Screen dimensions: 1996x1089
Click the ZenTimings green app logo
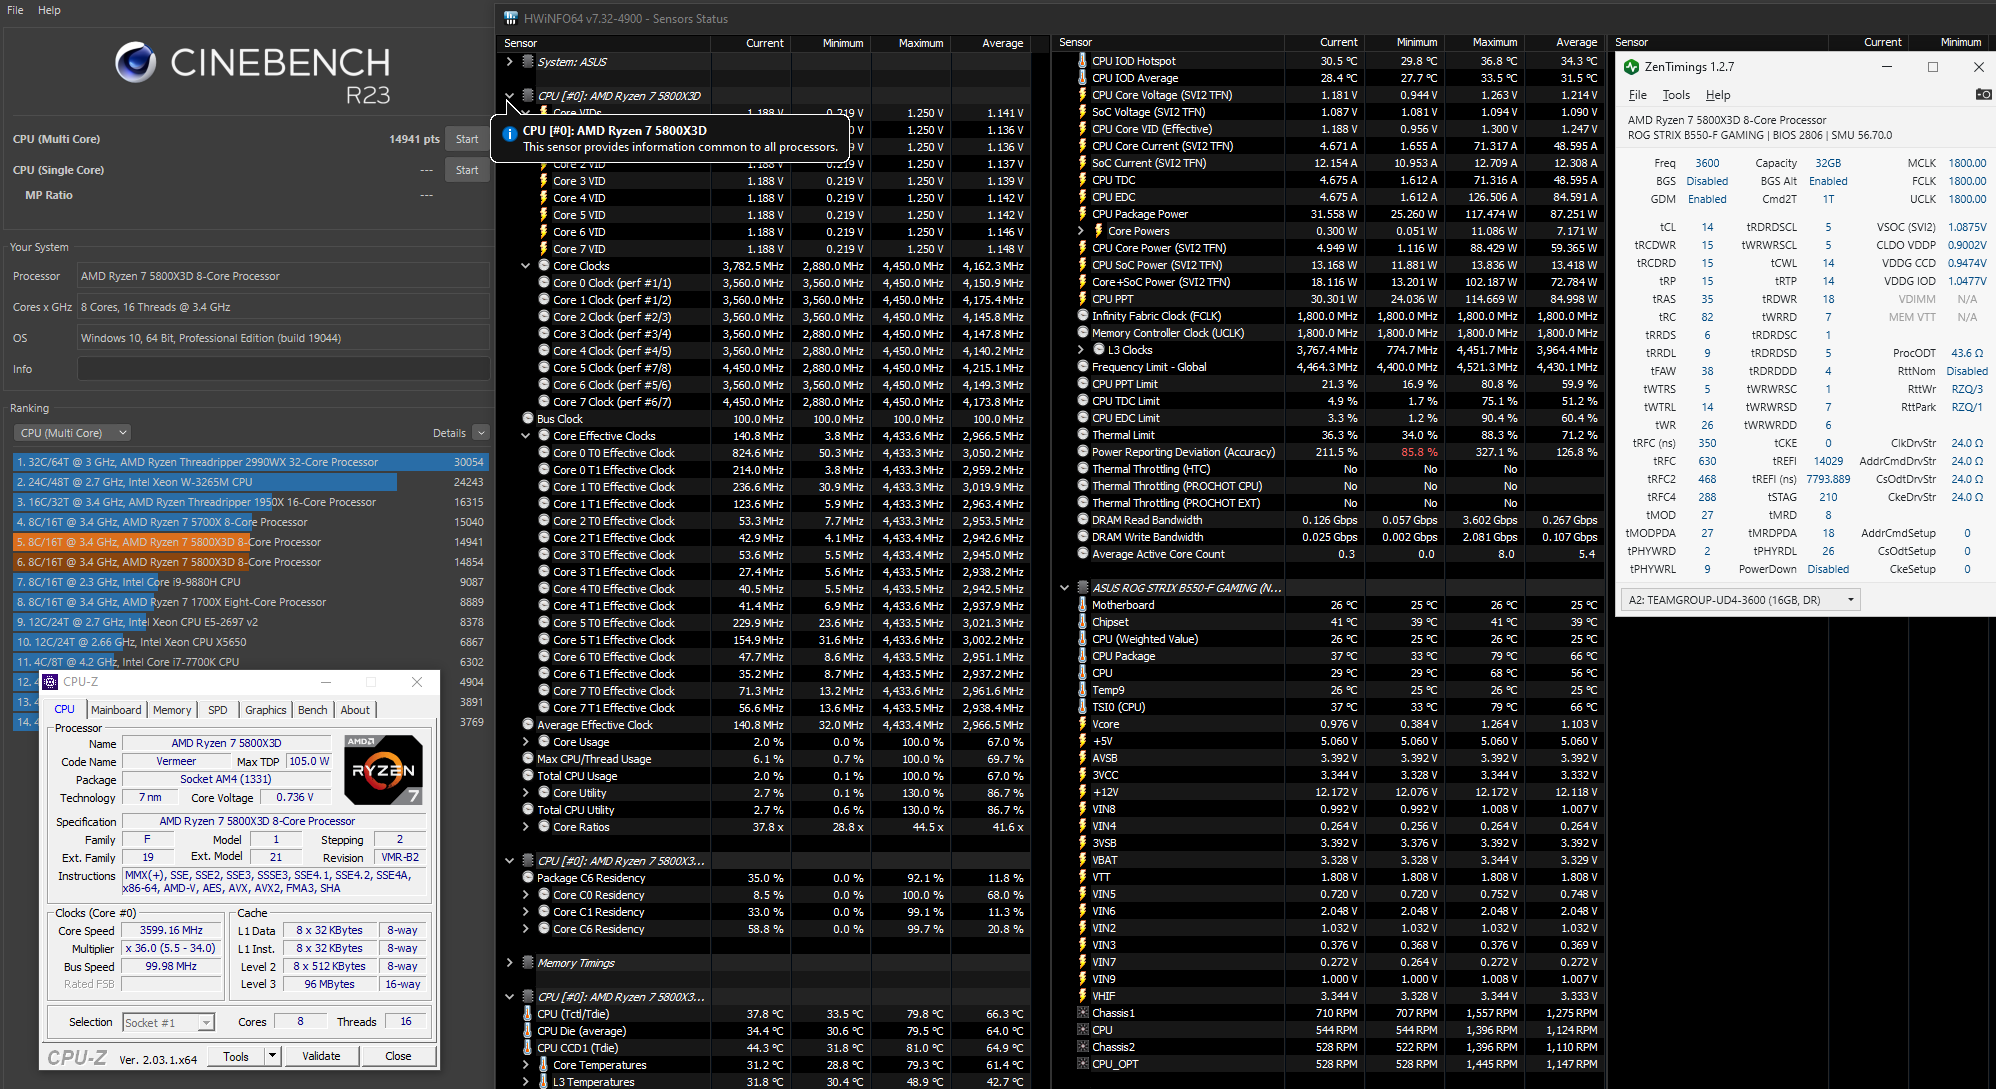(1631, 67)
